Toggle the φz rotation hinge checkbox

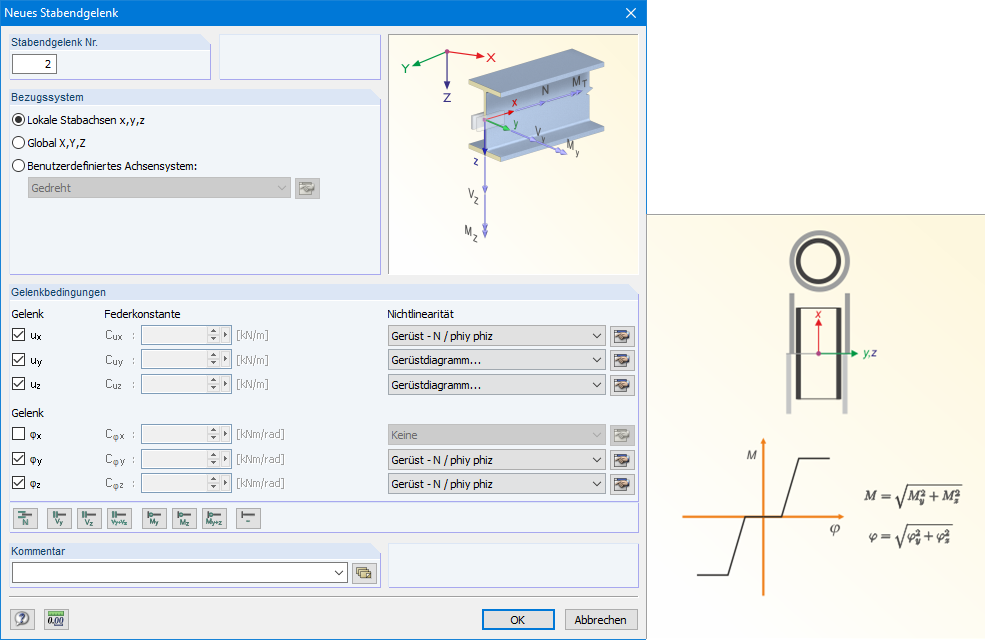(x=19, y=483)
